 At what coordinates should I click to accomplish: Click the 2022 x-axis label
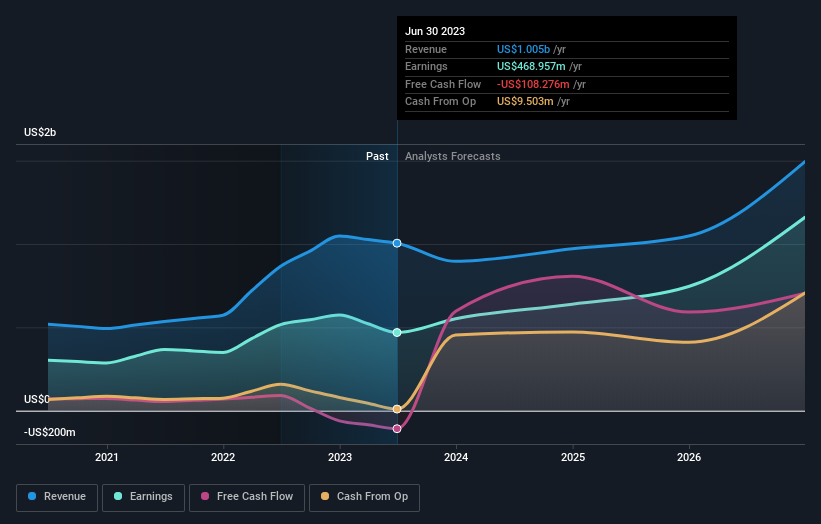(x=223, y=457)
